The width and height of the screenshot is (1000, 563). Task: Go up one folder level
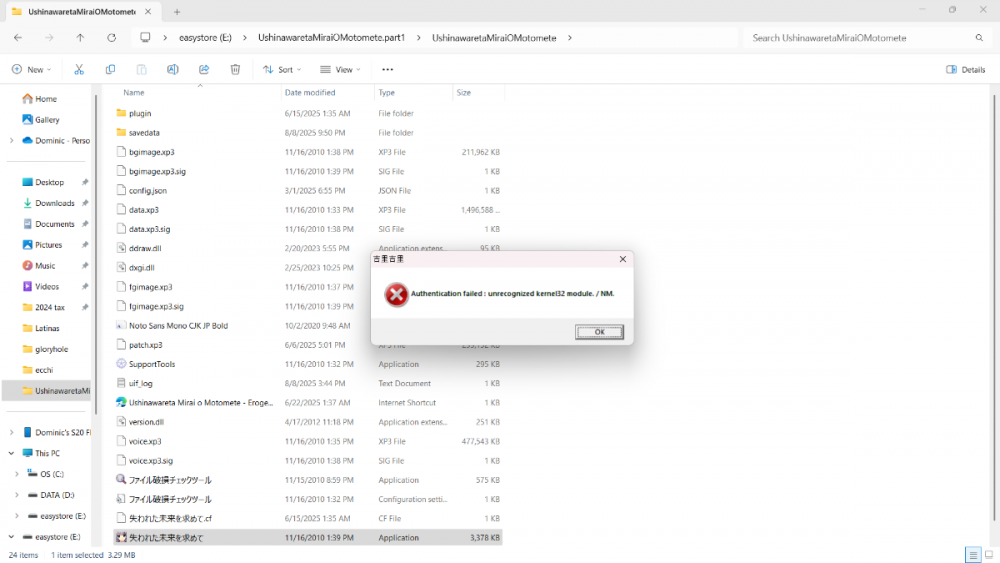[80, 38]
